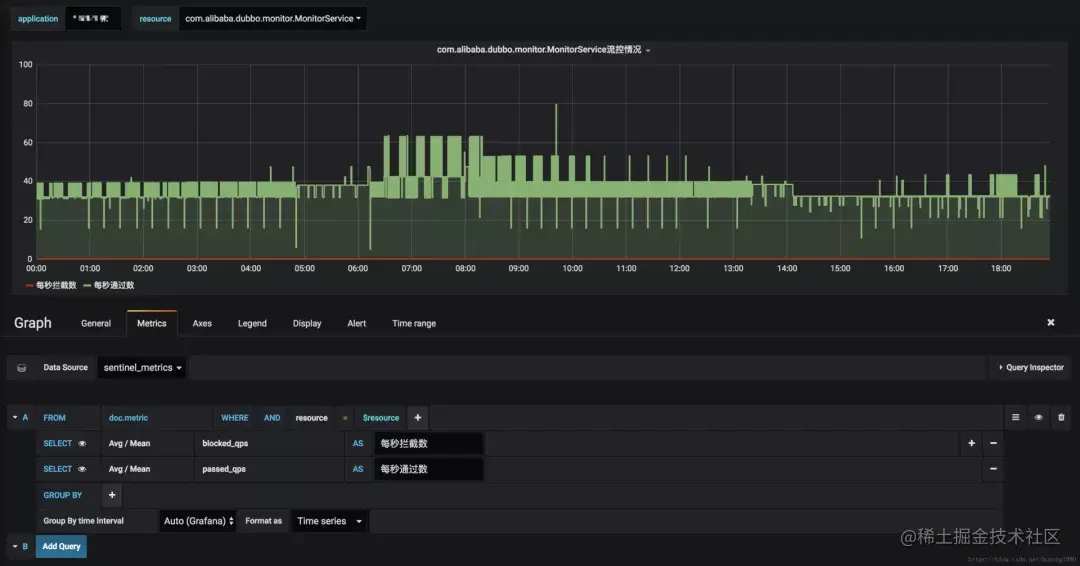1080x566 pixels.
Task: Click the Add Query button
Action: pos(61,547)
